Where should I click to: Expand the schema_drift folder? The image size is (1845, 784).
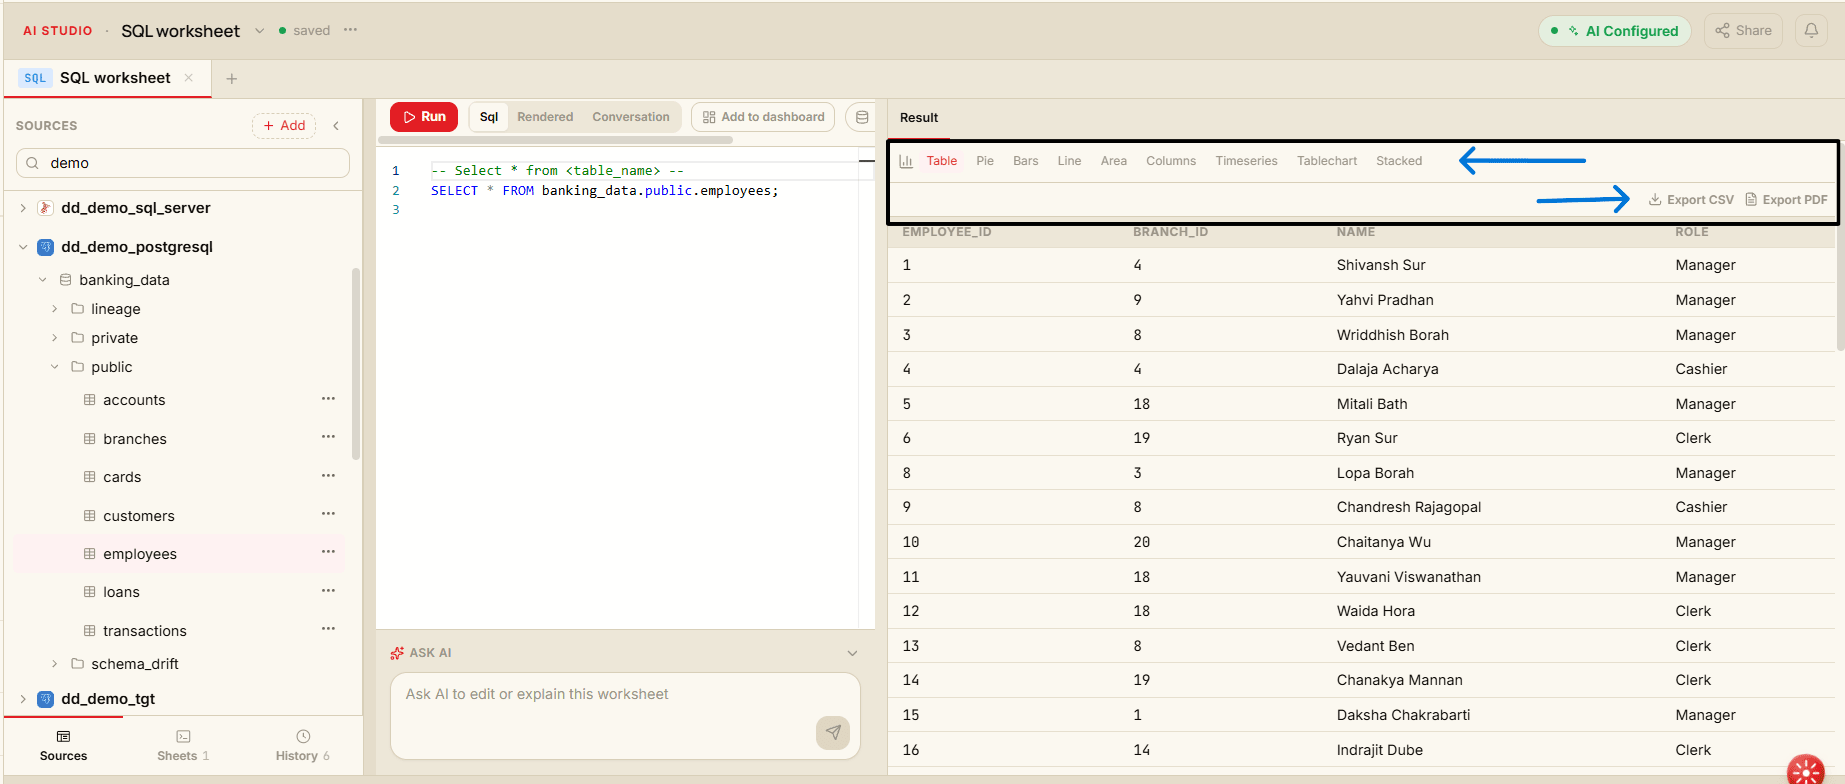coord(55,664)
